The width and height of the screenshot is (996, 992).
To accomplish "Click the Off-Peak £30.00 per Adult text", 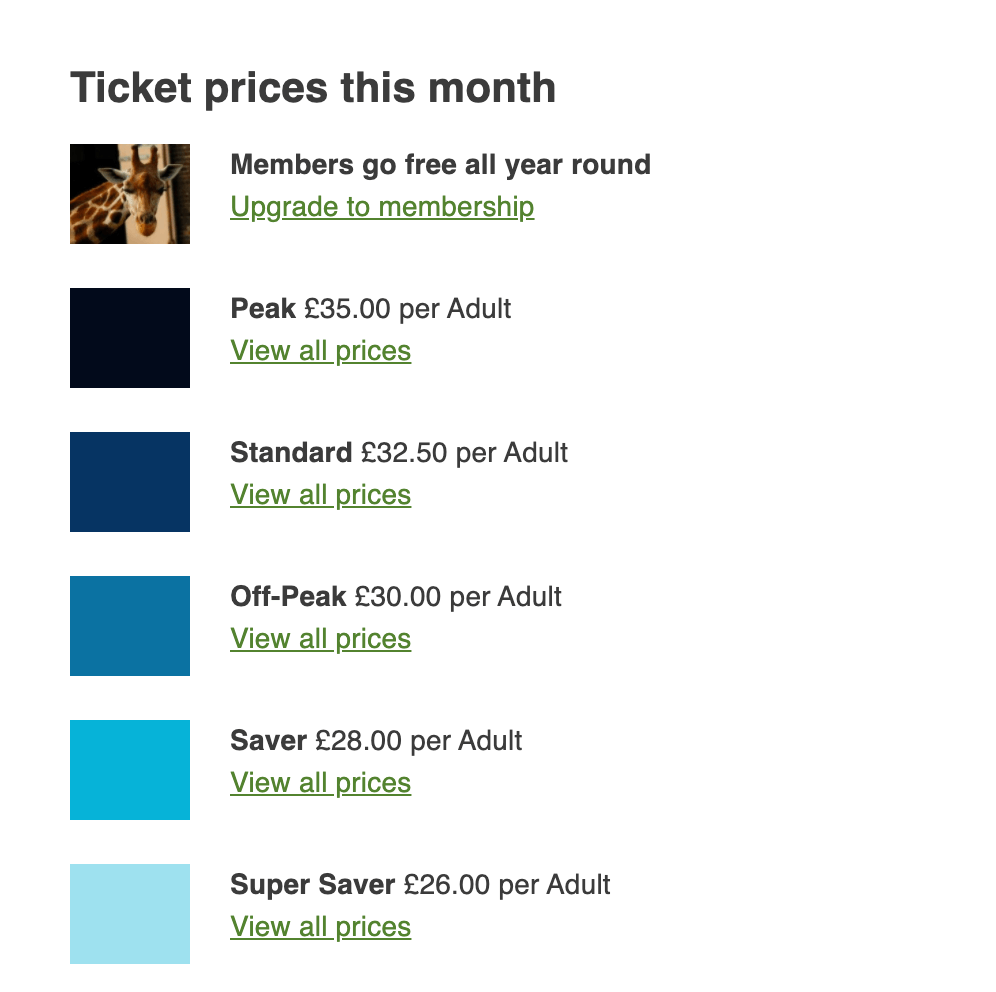I will [396, 597].
